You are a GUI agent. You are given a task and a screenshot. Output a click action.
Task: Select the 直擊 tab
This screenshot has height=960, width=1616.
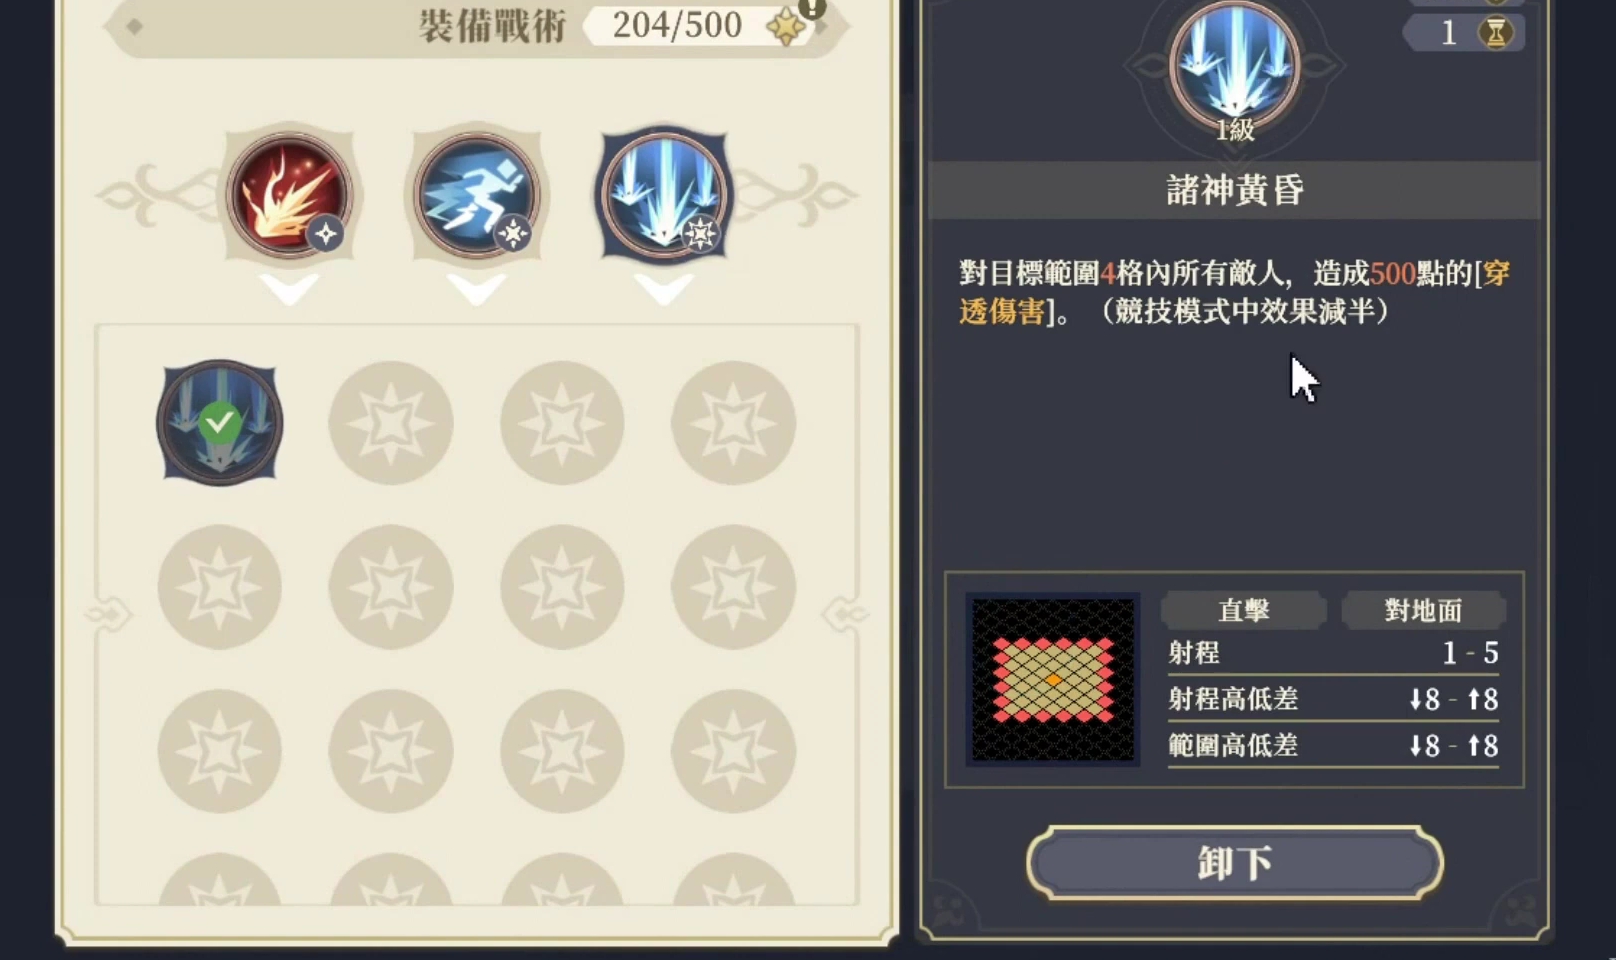coord(1243,610)
